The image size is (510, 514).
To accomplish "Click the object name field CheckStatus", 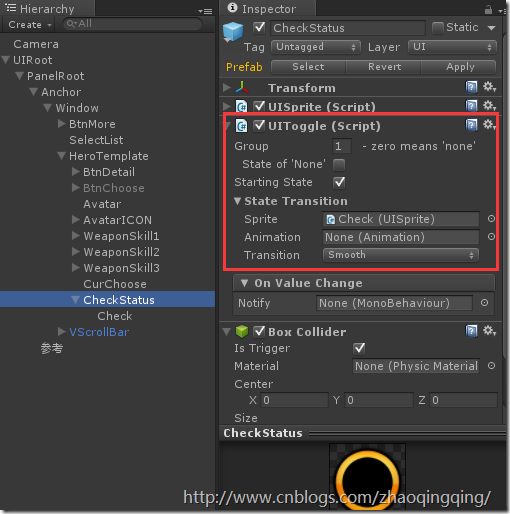I will click(348, 28).
